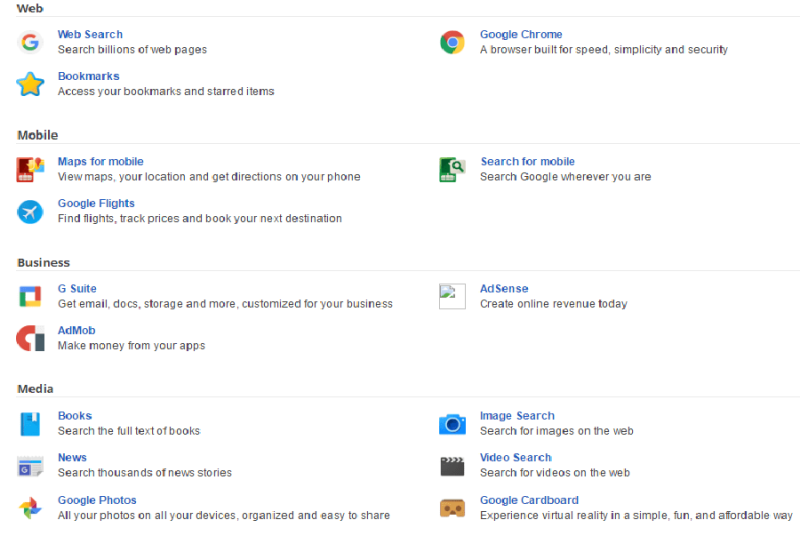Click 'Search Google wherever you are' text
Image resolution: width=800 pixels, height=536 pixels.
(x=565, y=176)
